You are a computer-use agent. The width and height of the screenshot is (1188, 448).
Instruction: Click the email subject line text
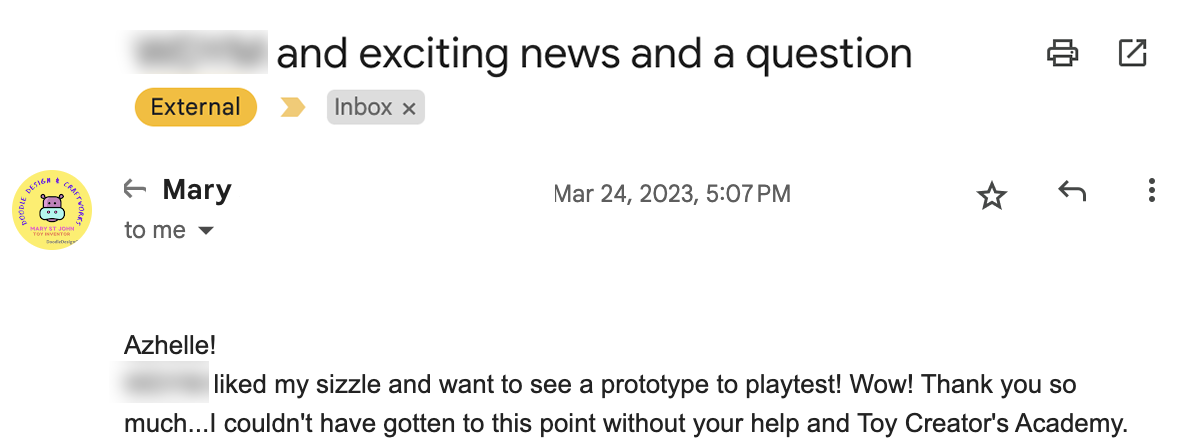tap(594, 53)
